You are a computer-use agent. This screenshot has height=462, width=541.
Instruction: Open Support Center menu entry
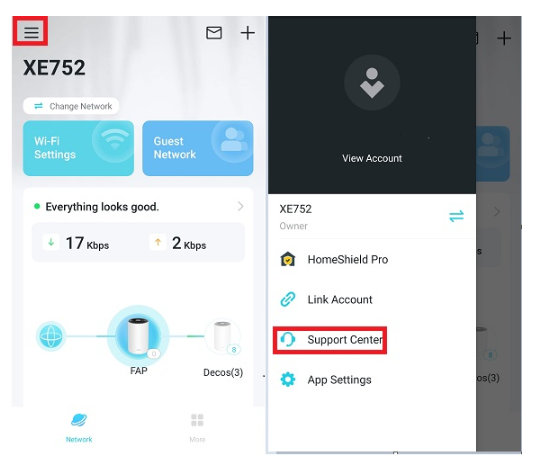tap(330, 340)
